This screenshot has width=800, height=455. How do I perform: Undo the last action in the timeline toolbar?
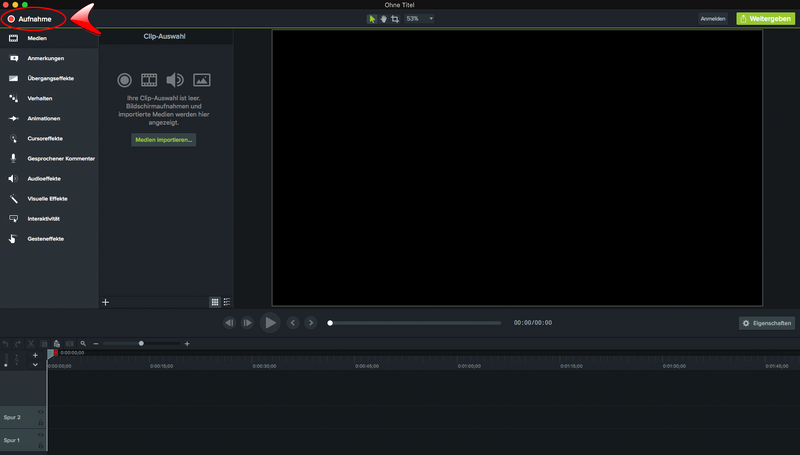point(6,344)
